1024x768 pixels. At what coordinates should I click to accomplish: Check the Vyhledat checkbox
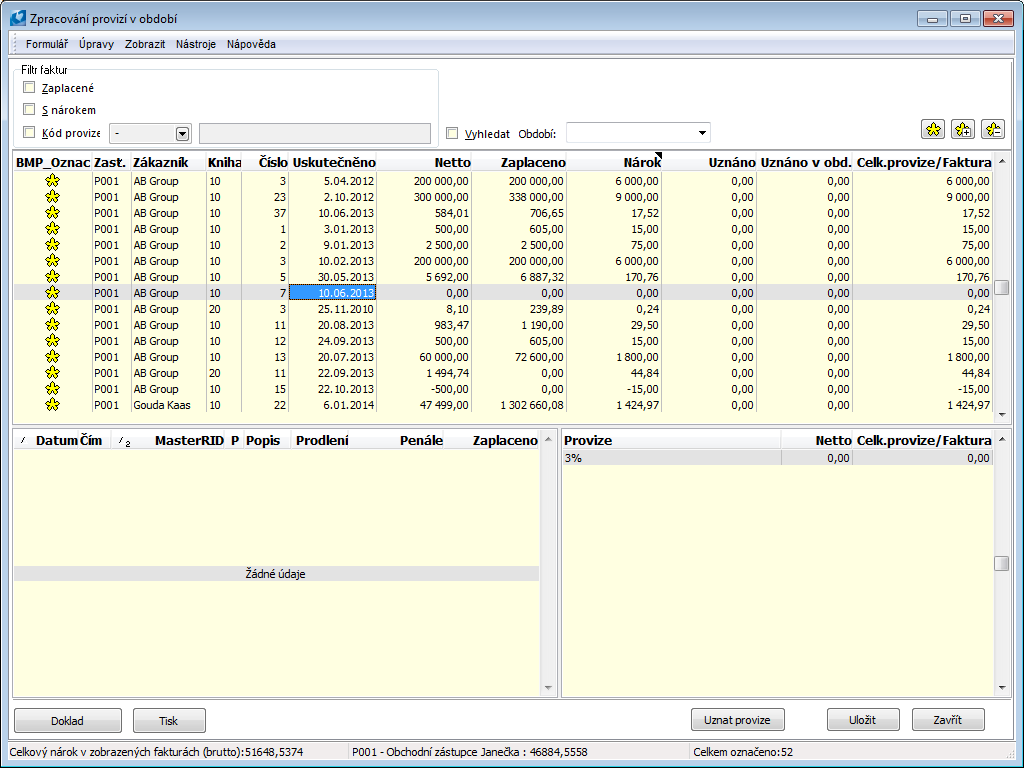pyautogui.click(x=452, y=133)
